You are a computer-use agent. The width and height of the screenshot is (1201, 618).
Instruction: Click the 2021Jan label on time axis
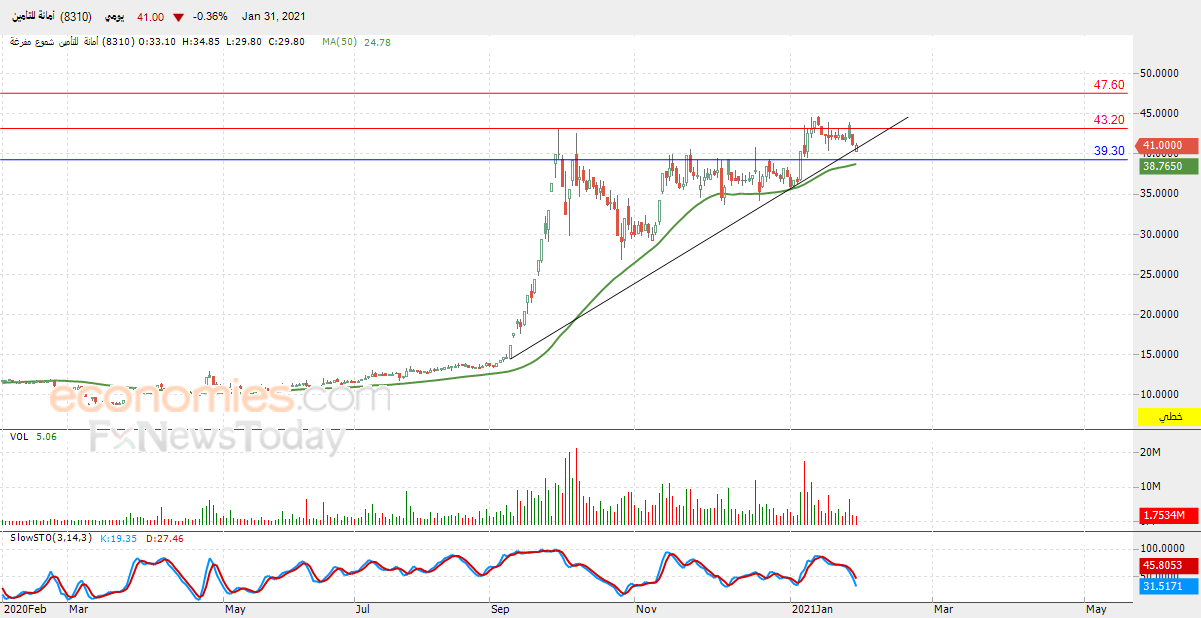(x=813, y=608)
